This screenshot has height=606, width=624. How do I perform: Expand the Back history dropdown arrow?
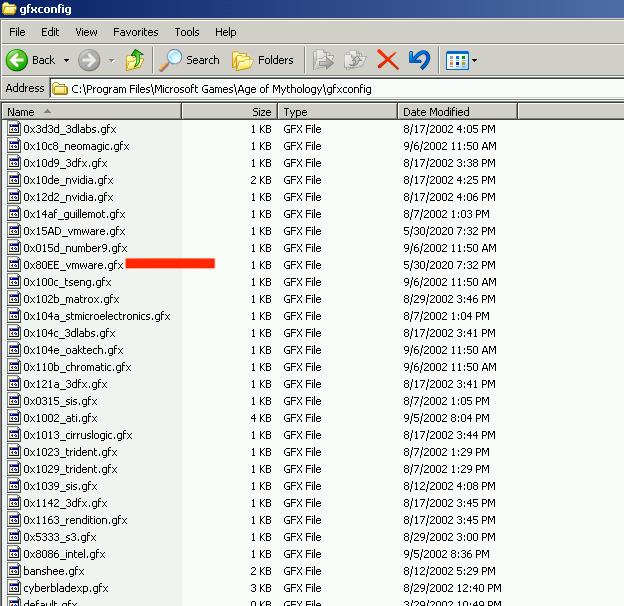pyautogui.click(x=67, y=61)
